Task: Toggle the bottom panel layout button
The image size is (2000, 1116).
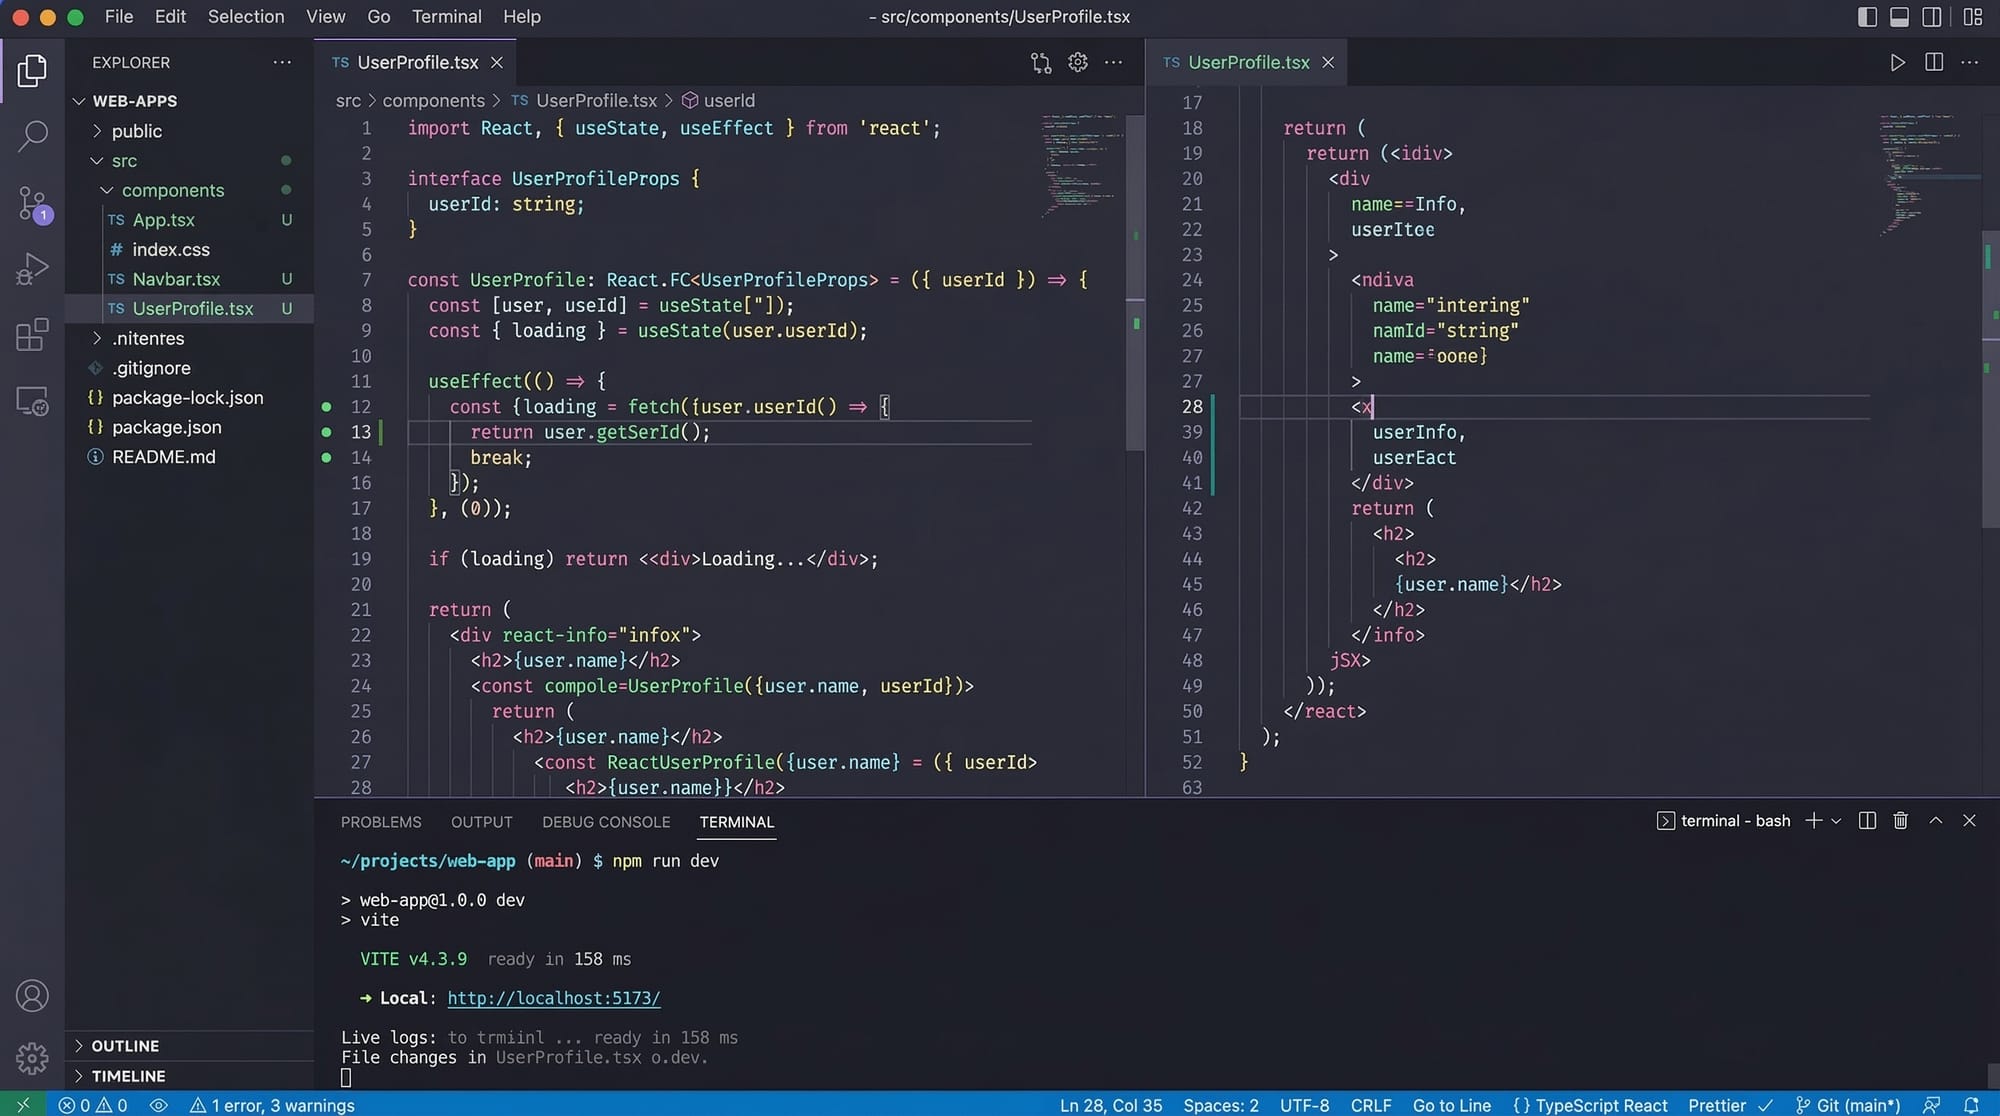Action: tap(1899, 16)
